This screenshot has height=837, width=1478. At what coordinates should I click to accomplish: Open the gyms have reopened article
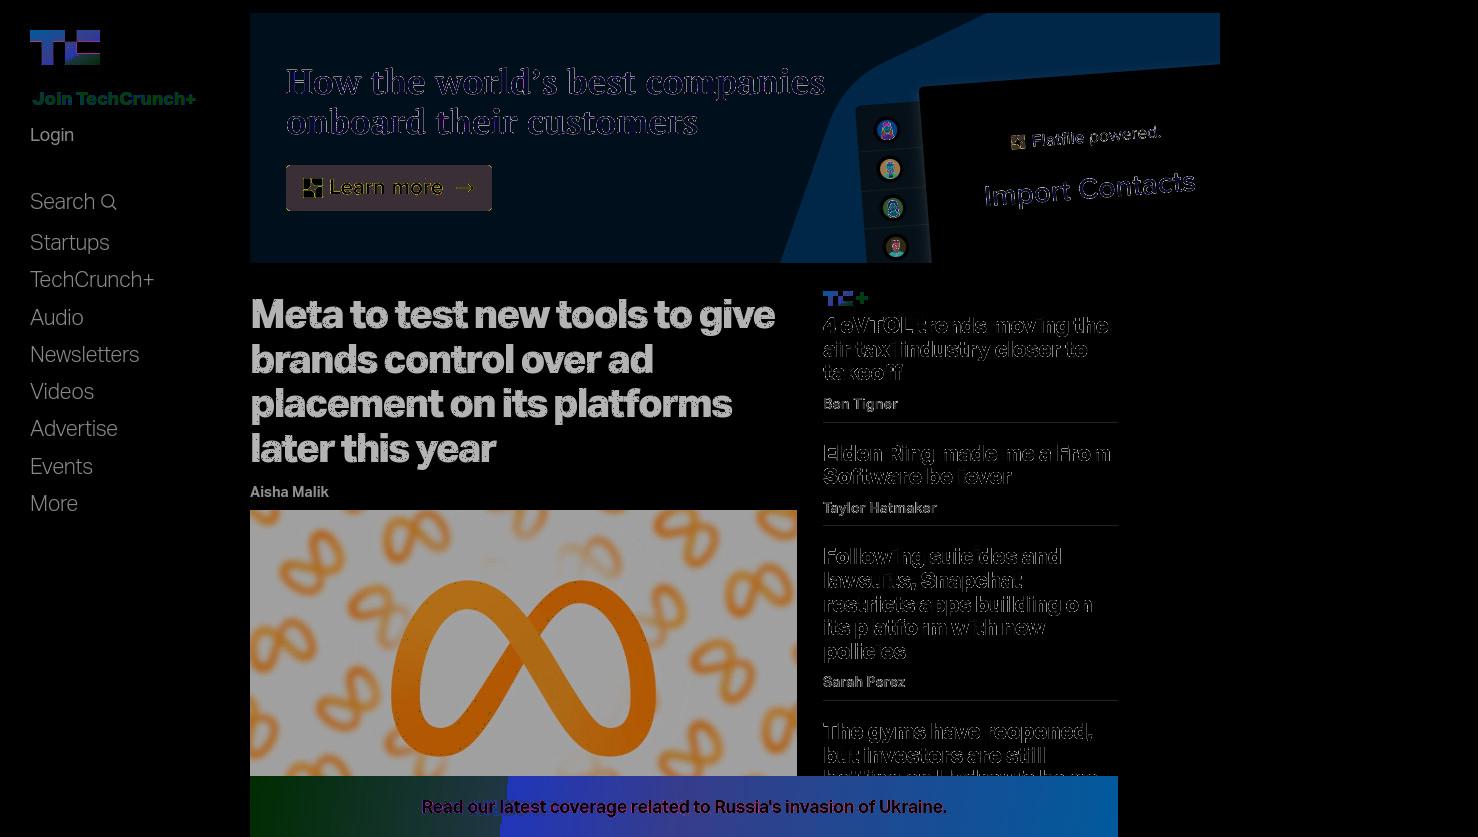click(960, 748)
